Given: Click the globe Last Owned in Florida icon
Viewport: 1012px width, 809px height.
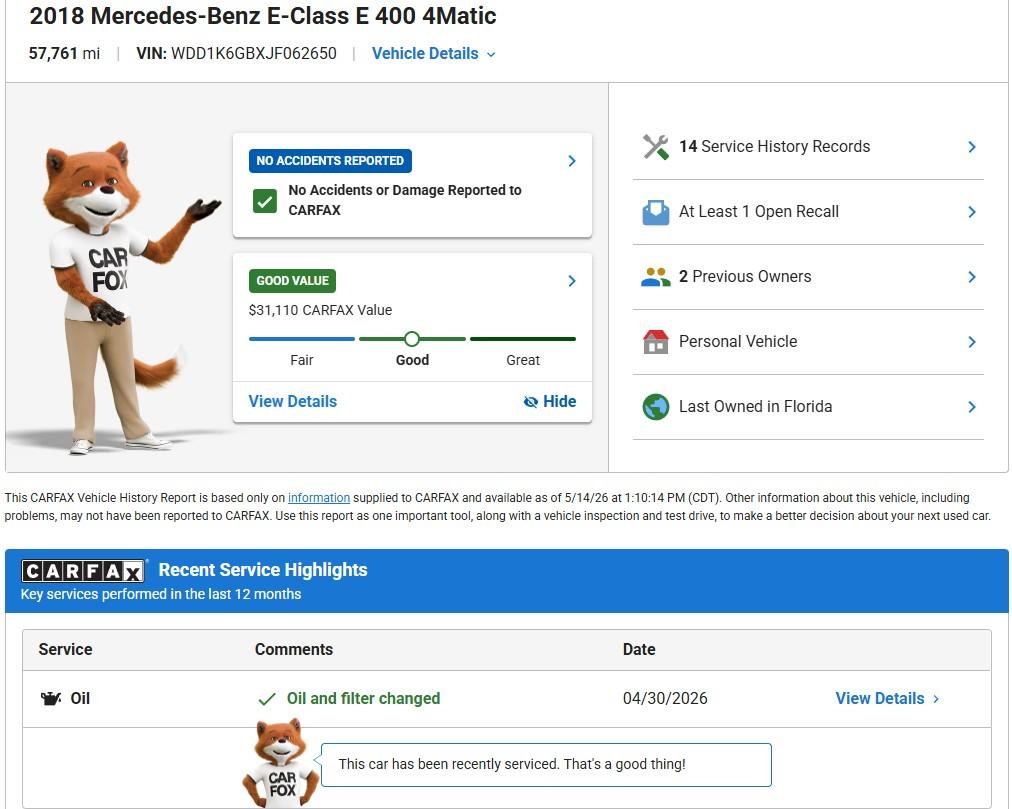Looking at the screenshot, I should click(656, 407).
